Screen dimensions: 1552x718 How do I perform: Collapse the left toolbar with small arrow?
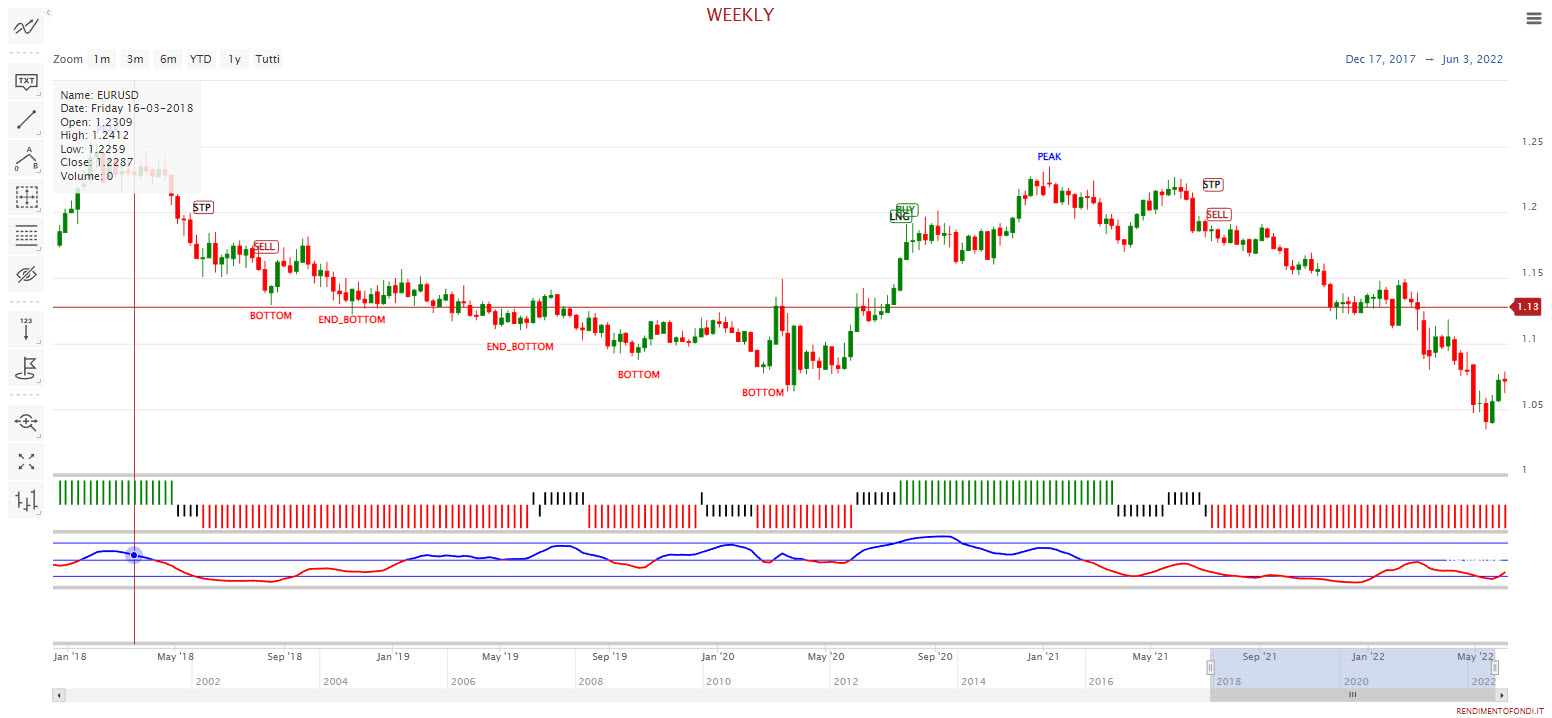(x=49, y=12)
